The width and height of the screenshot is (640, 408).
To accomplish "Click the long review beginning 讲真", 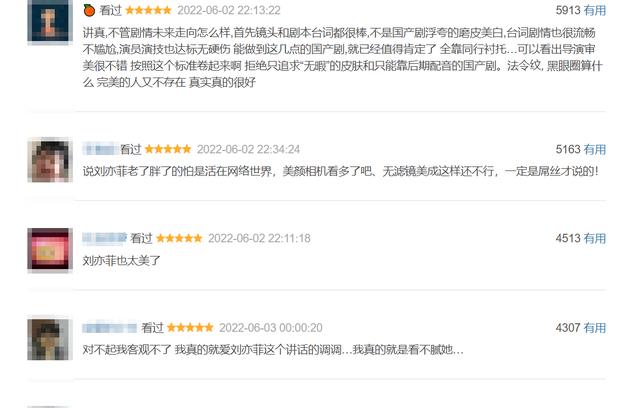I will click(343, 58).
